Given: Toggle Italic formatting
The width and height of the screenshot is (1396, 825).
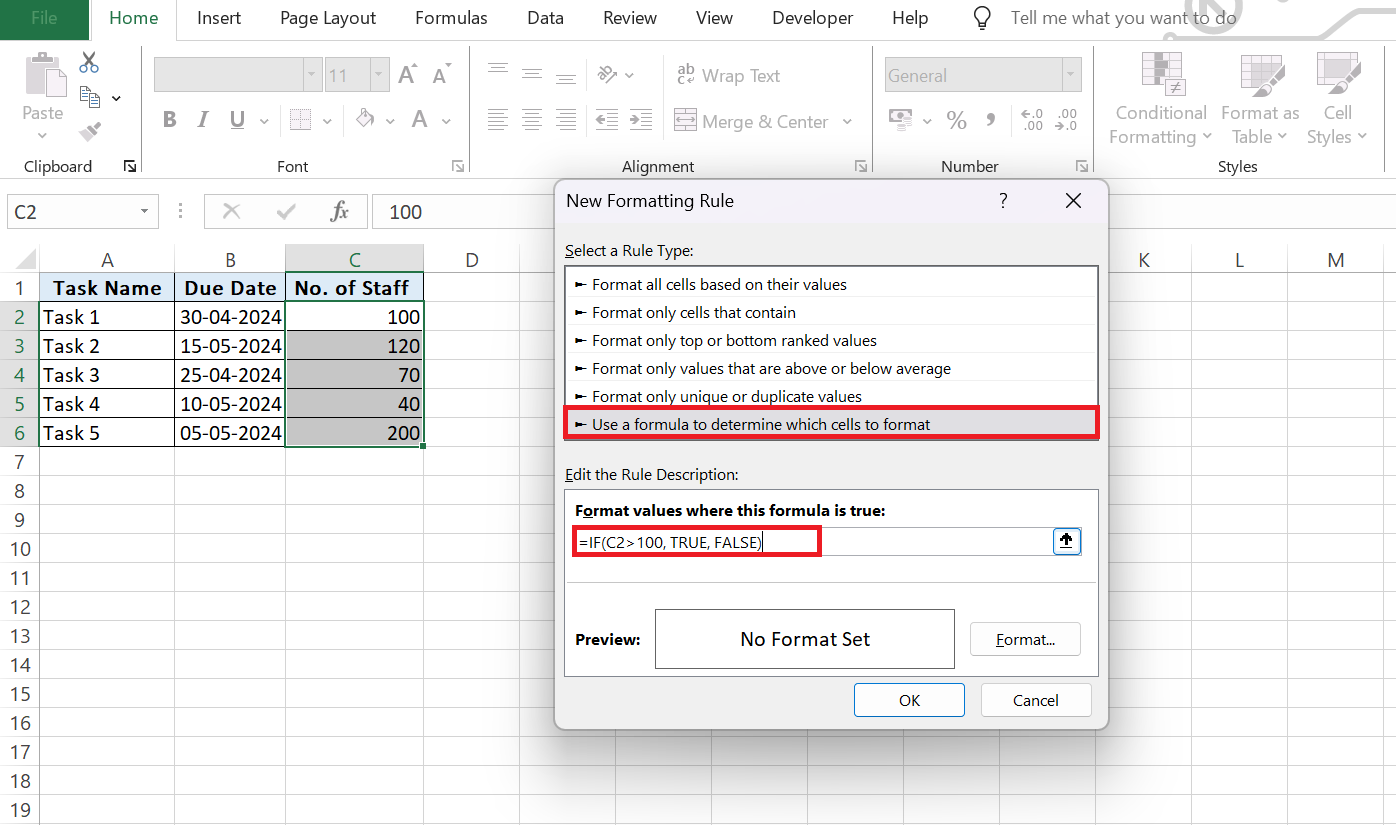Looking at the screenshot, I should 204,120.
